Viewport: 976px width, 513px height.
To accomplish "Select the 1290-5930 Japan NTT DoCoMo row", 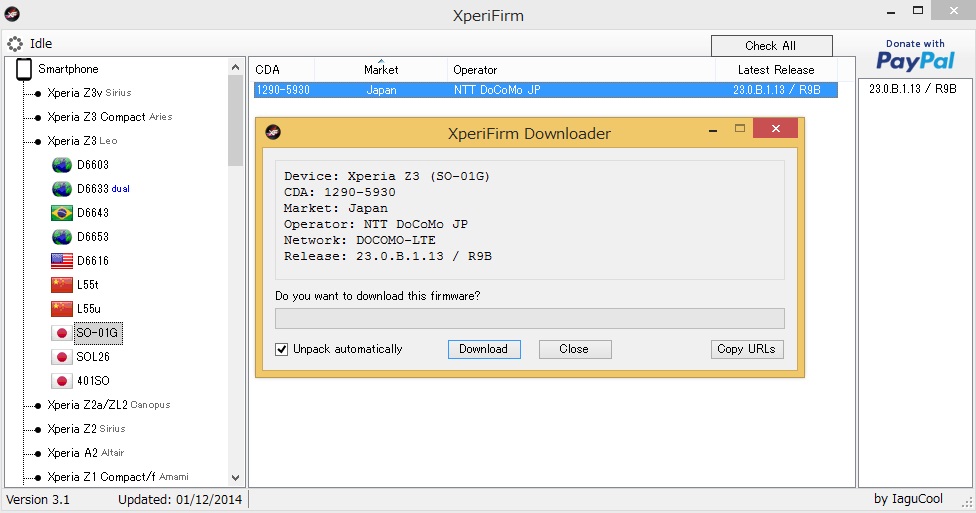I will pyautogui.click(x=545, y=90).
